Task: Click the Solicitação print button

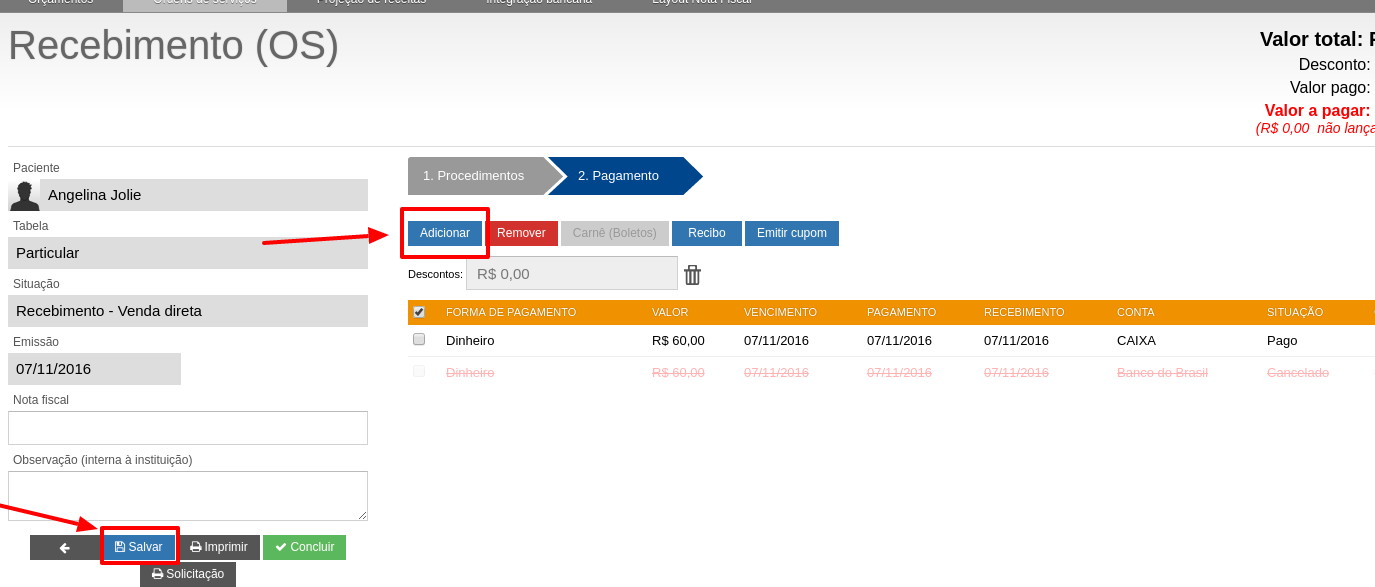Action: point(188,574)
